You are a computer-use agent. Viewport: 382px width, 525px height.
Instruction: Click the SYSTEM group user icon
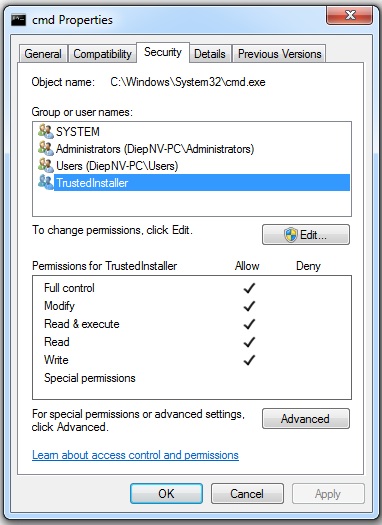tap(46, 131)
